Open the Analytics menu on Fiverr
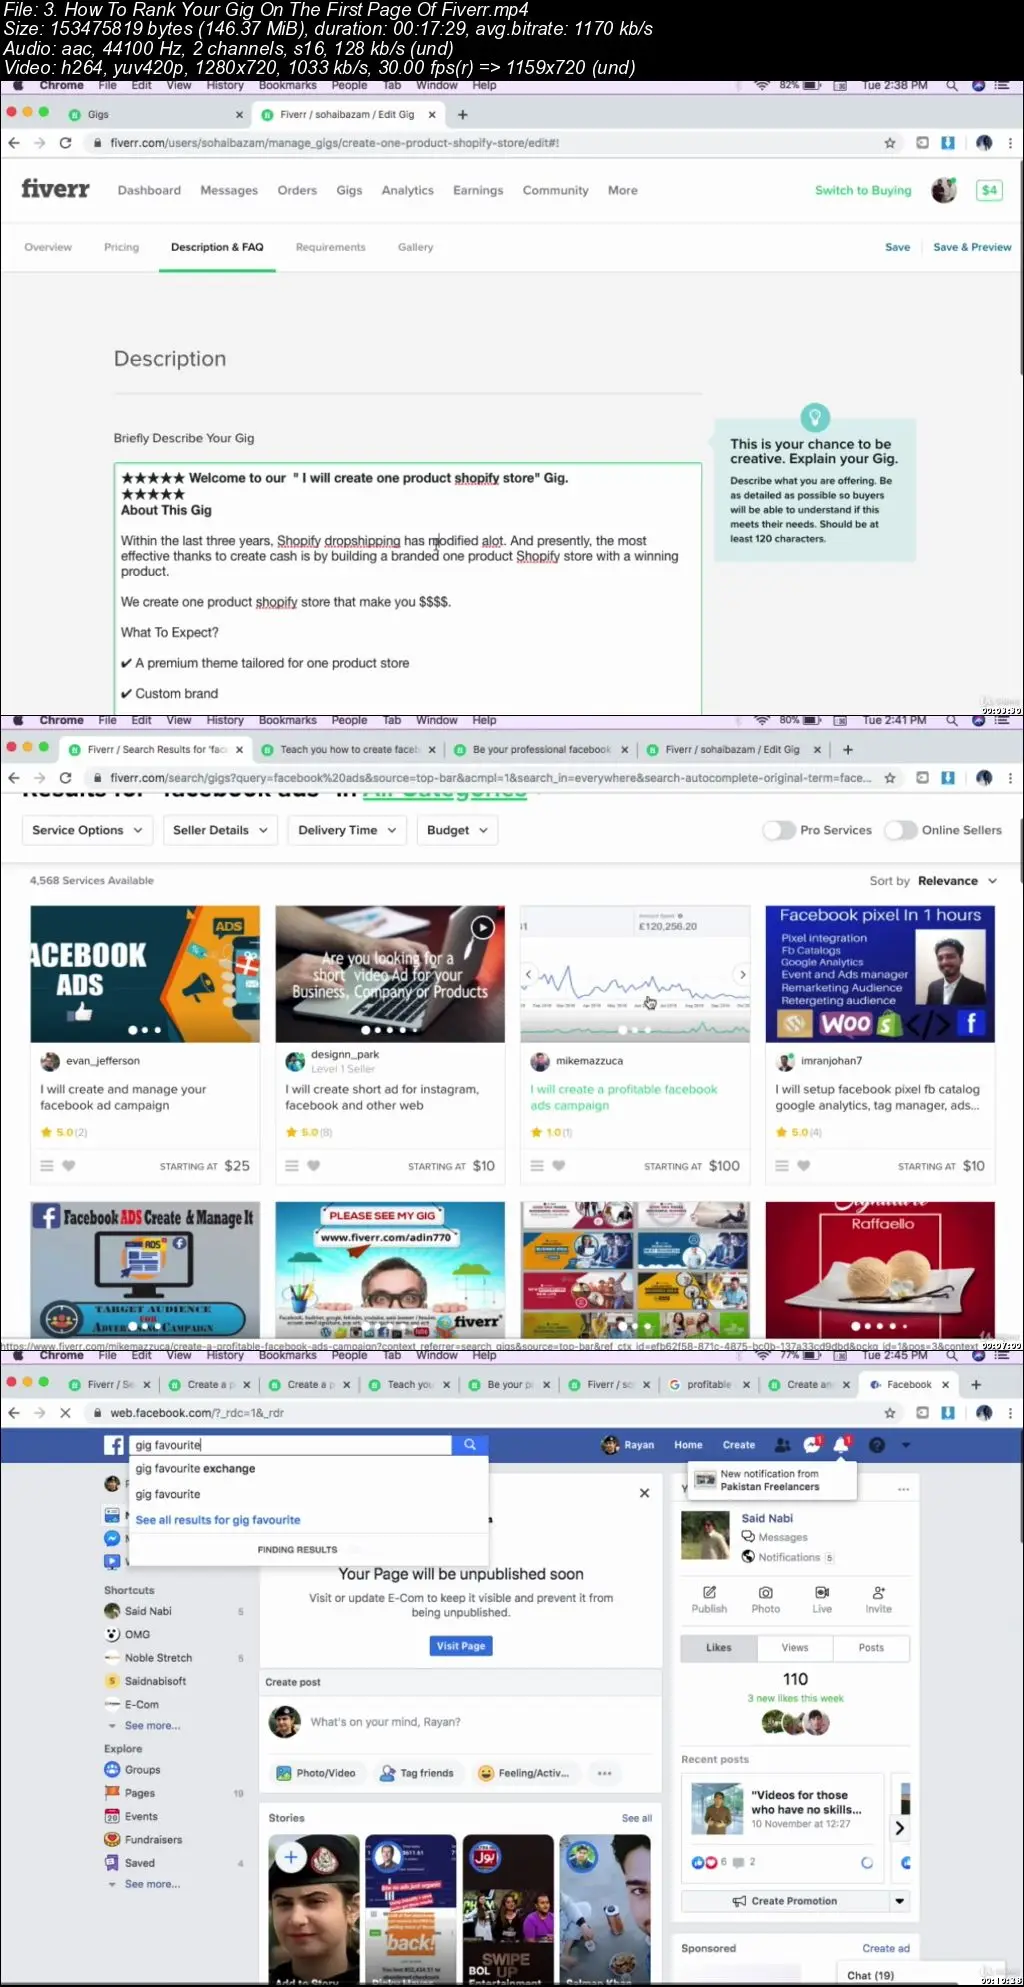 (407, 190)
